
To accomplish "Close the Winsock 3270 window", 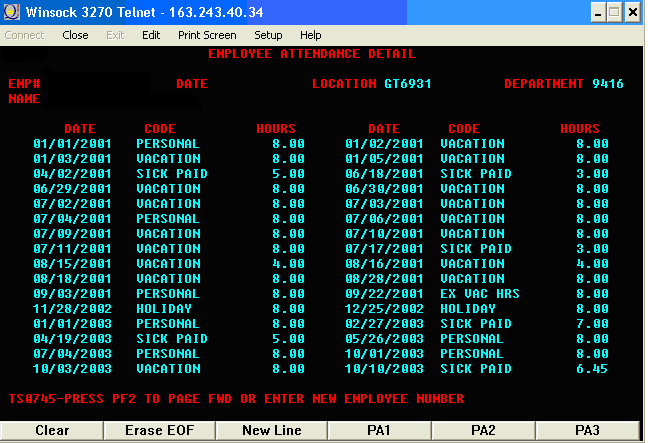I will pyautogui.click(x=634, y=12).
